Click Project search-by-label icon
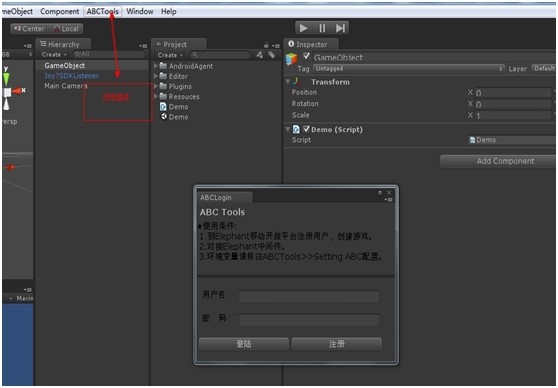 [272, 55]
